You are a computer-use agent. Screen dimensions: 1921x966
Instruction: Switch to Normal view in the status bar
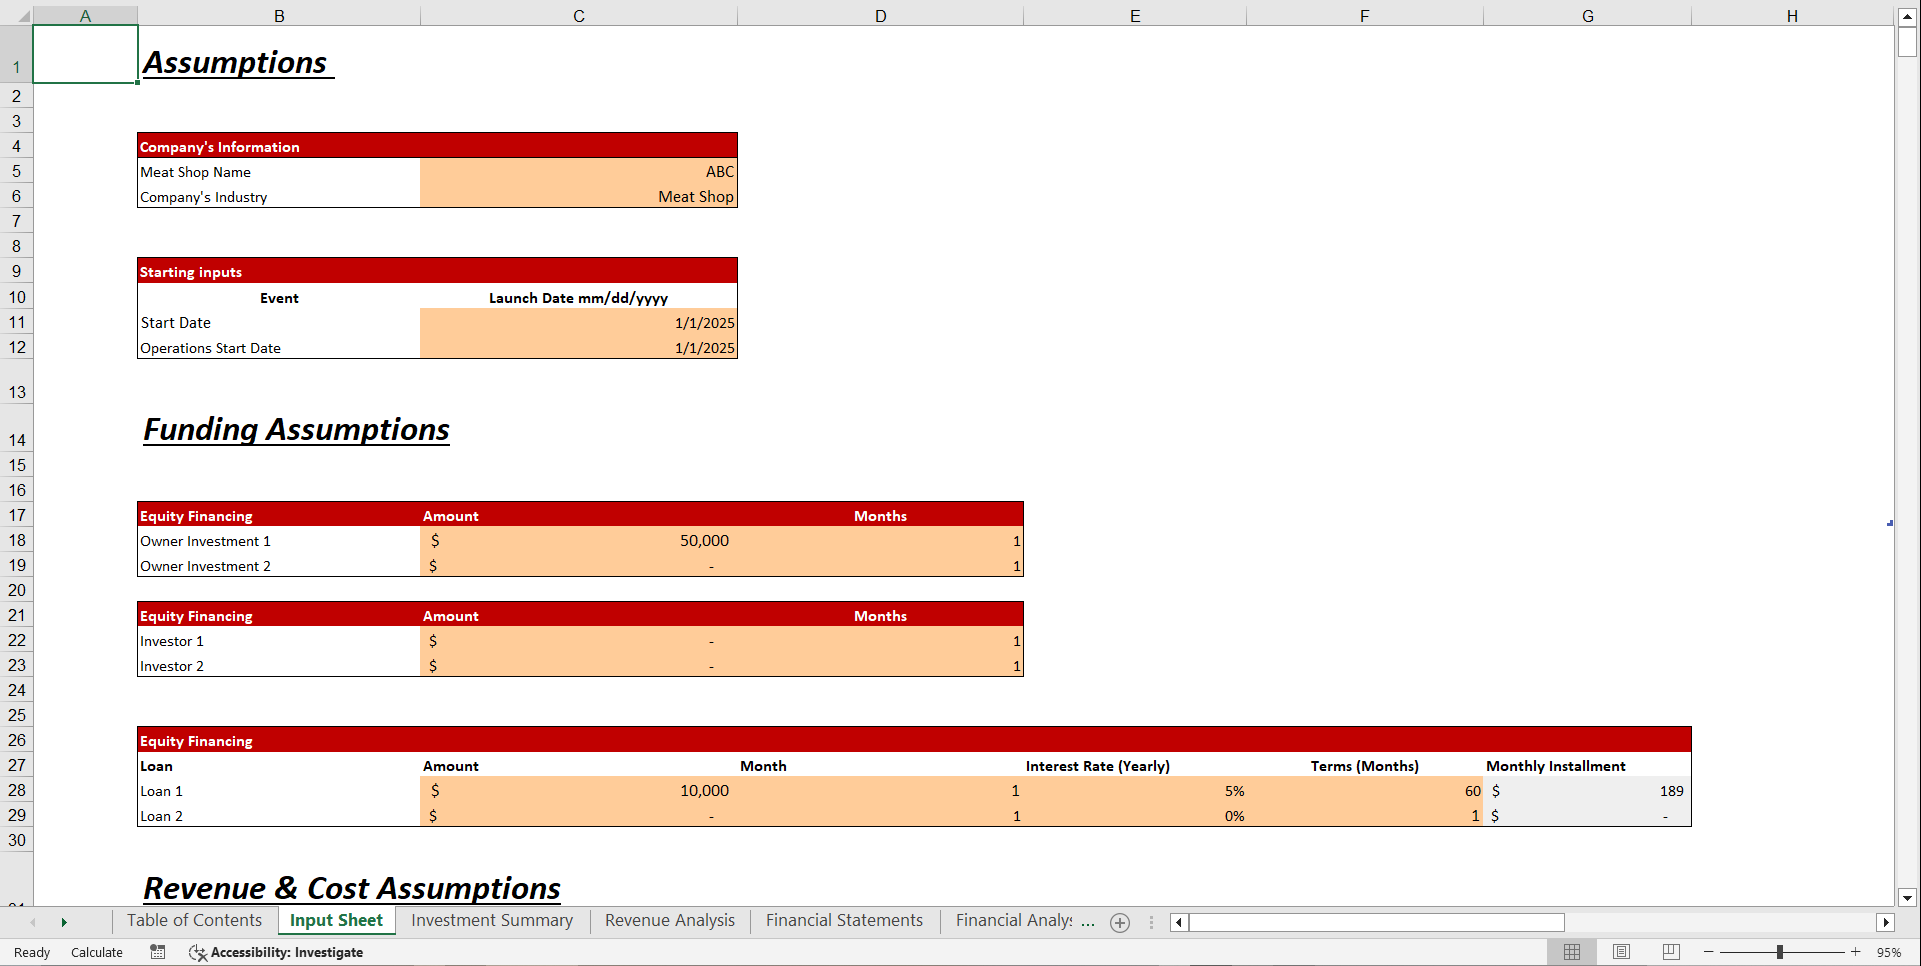1572,952
